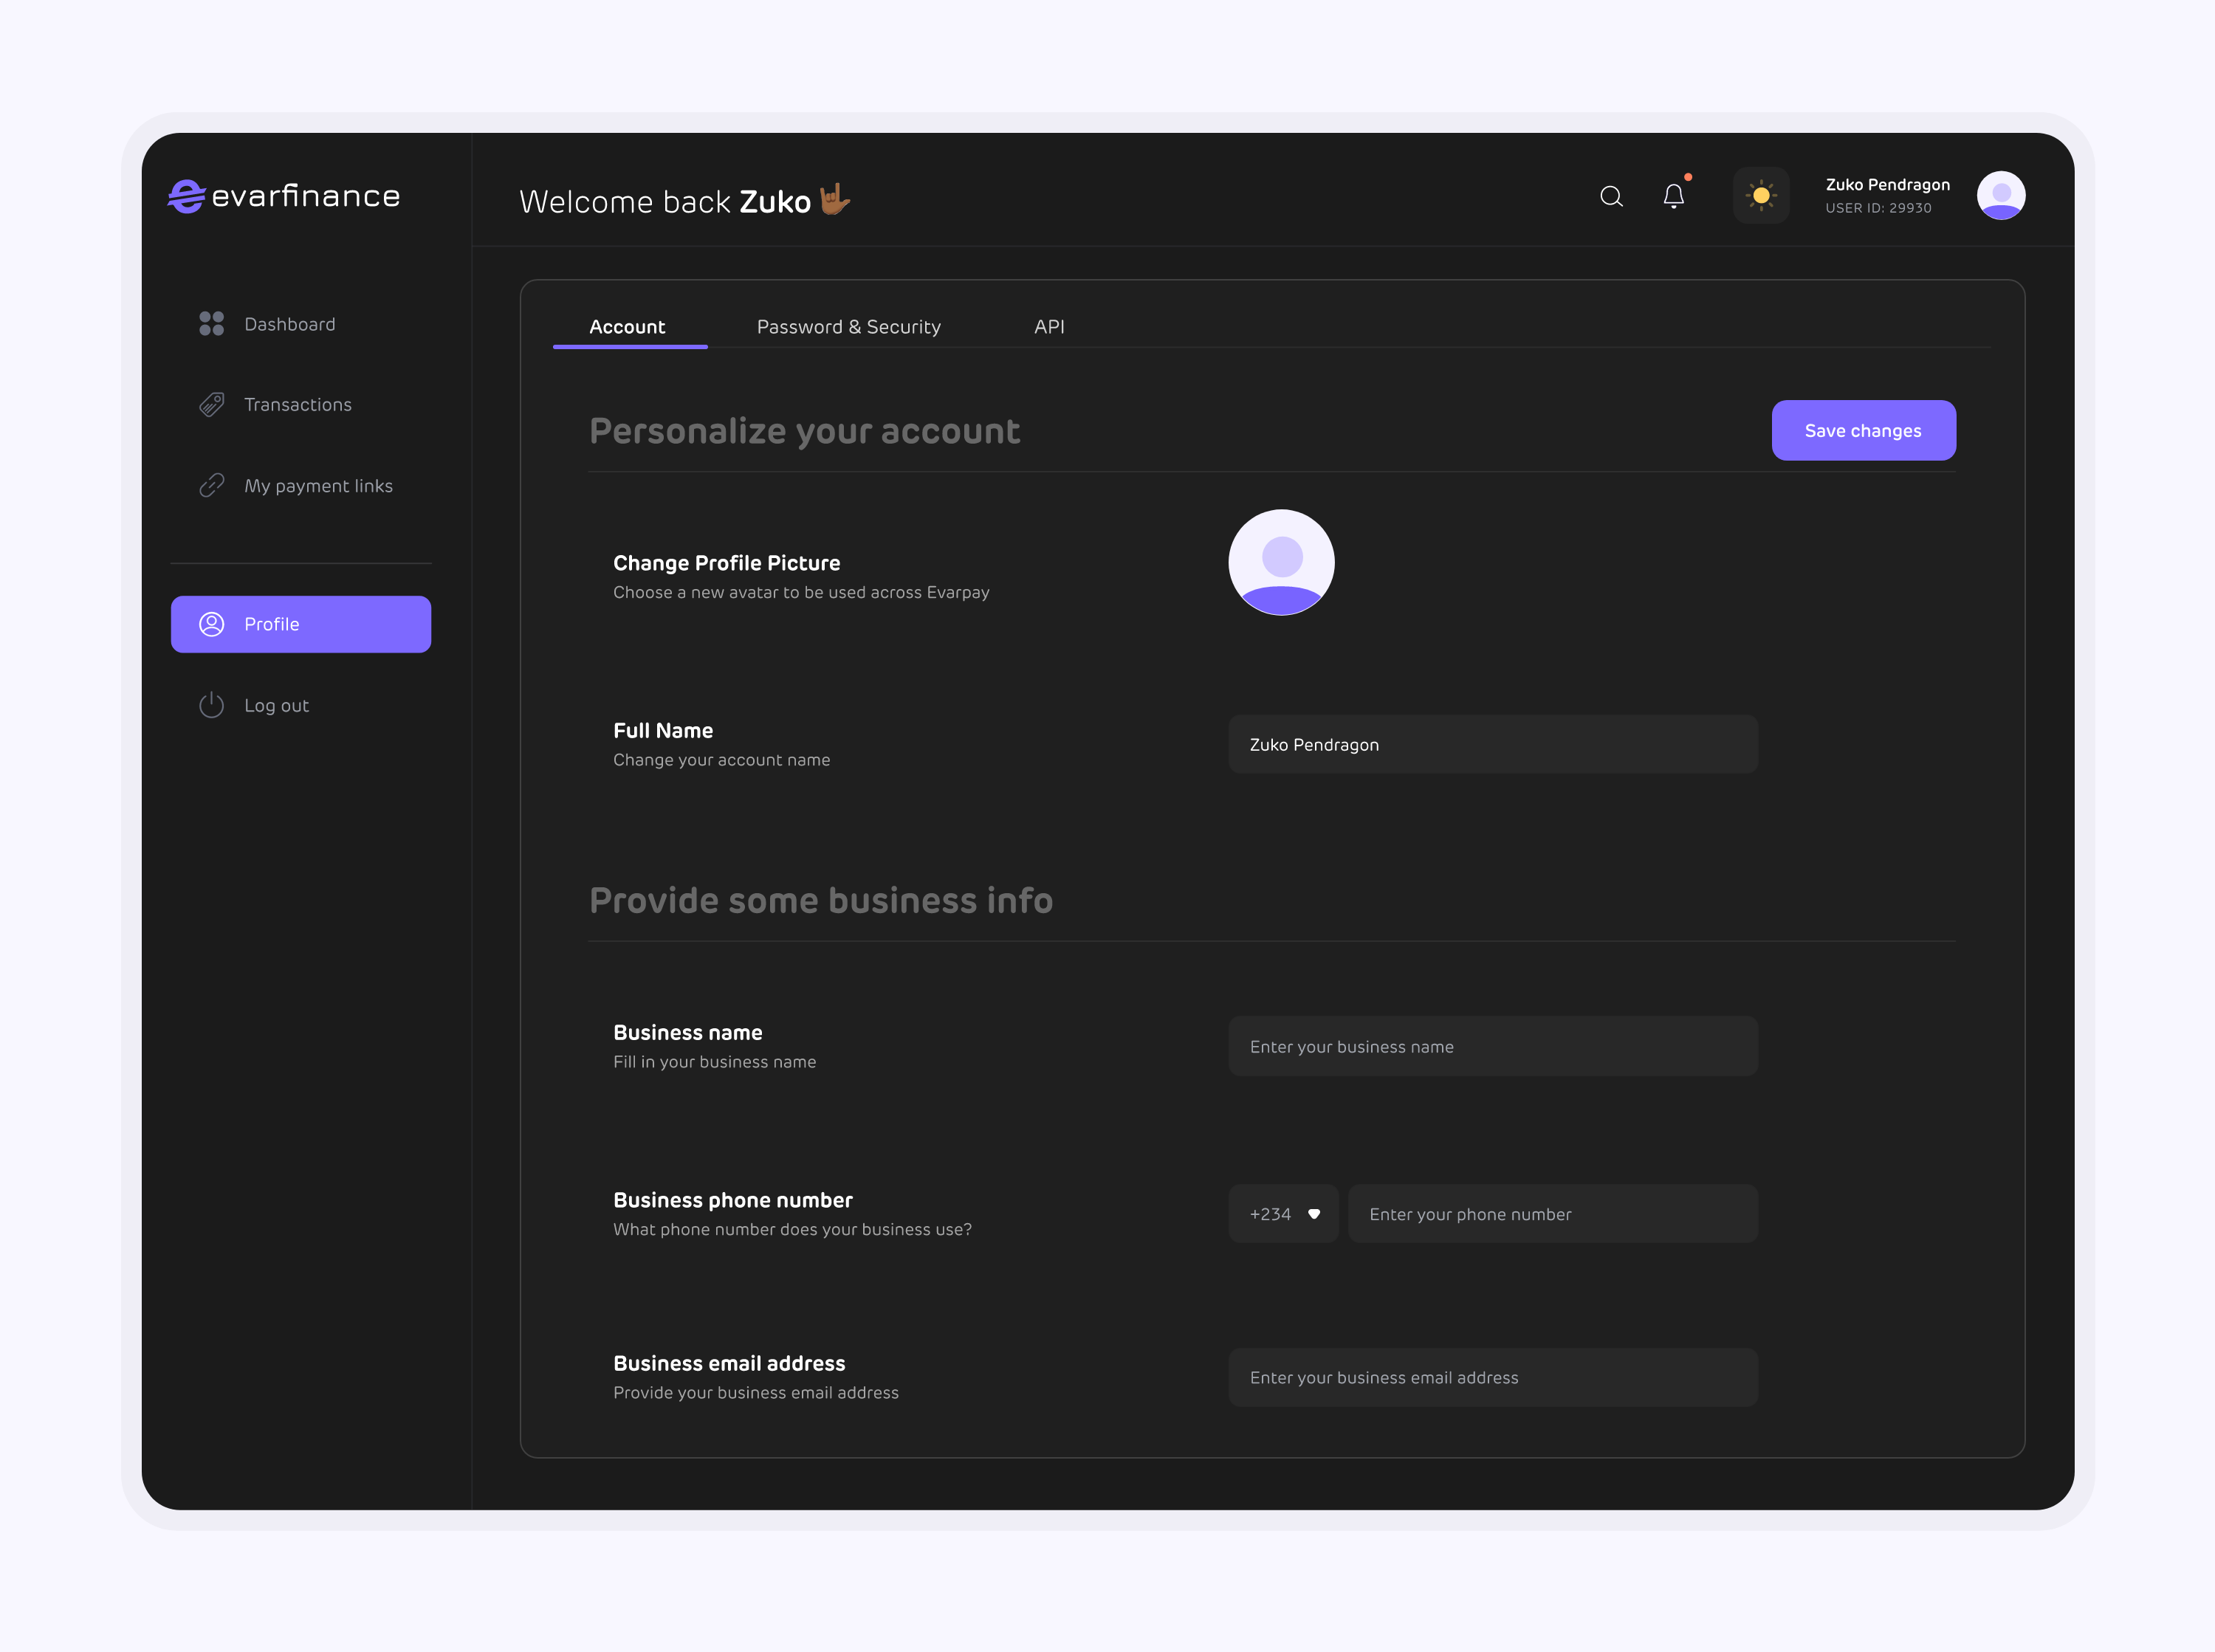Focus the business email address field
The image size is (2215, 1652).
pos(1493,1377)
